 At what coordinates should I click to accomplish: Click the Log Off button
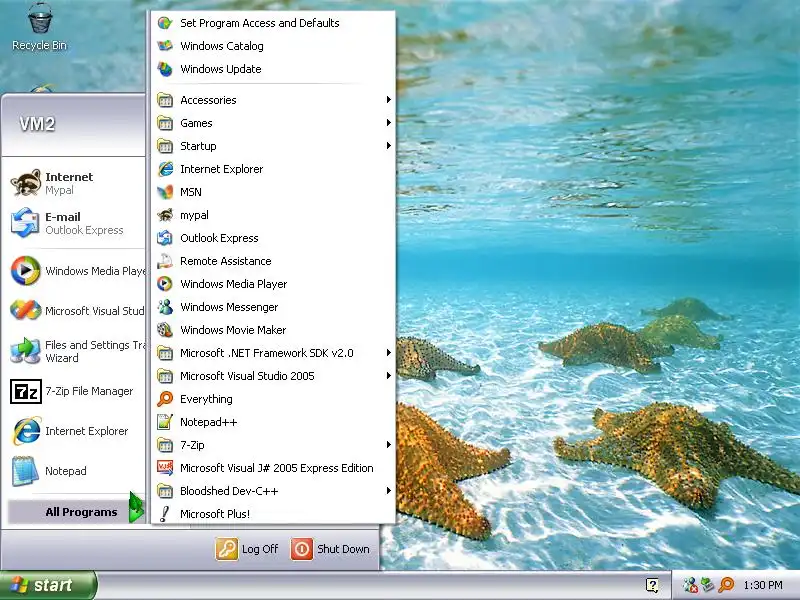[x=247, y=549]
